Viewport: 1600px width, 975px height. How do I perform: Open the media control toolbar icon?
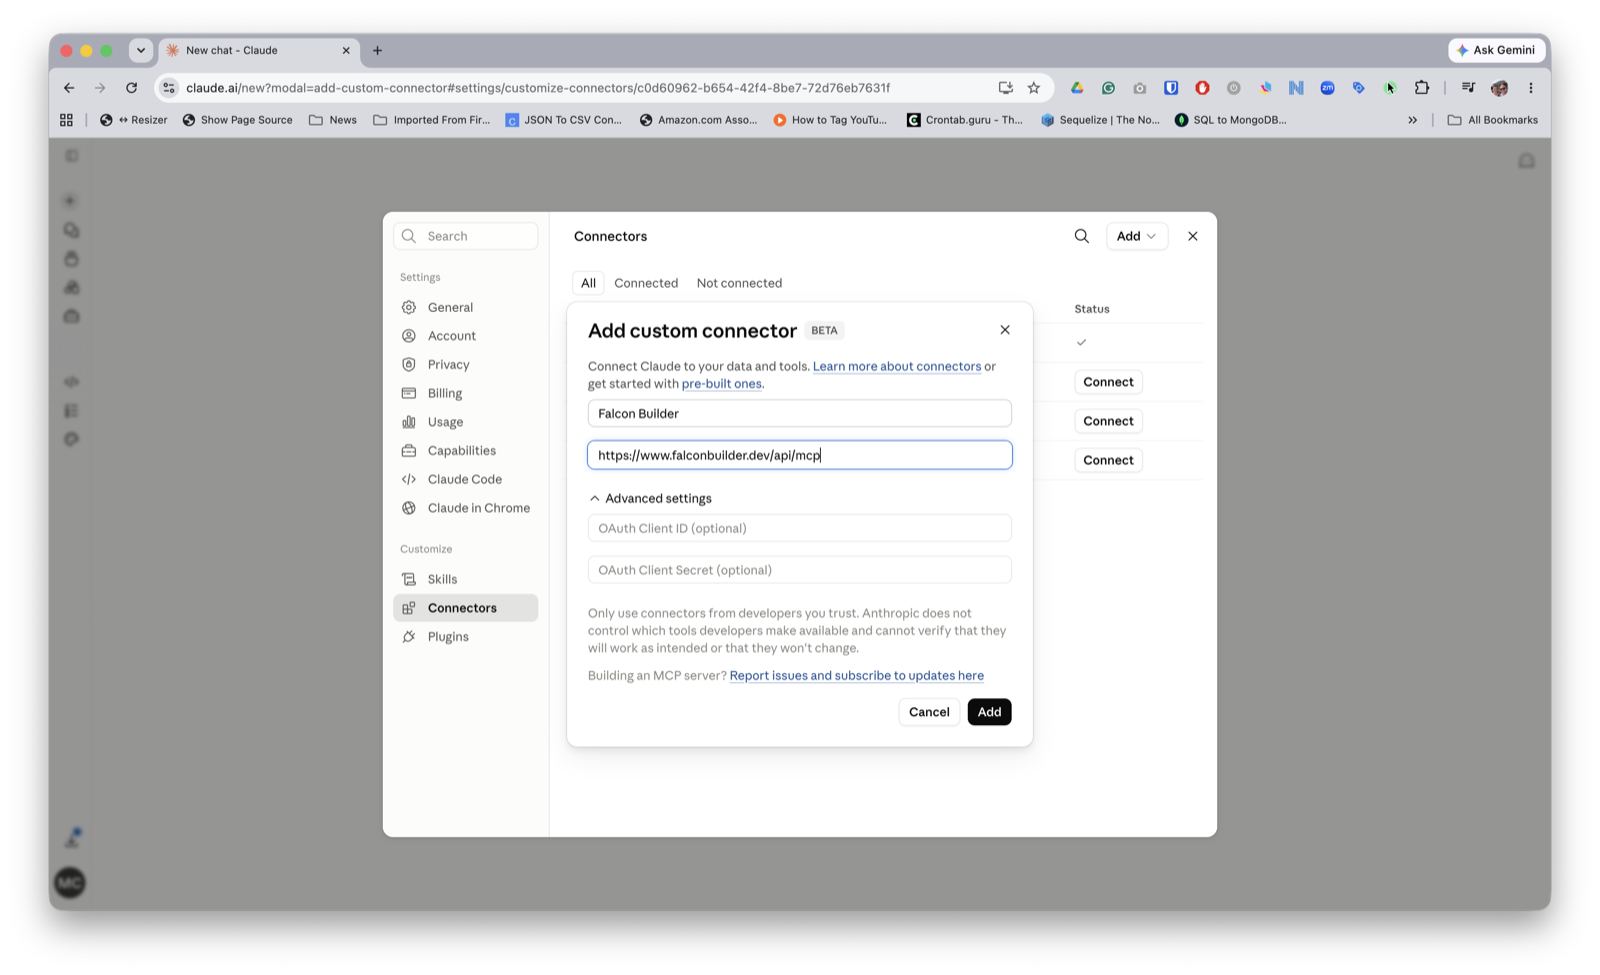tap(1468, 88)
